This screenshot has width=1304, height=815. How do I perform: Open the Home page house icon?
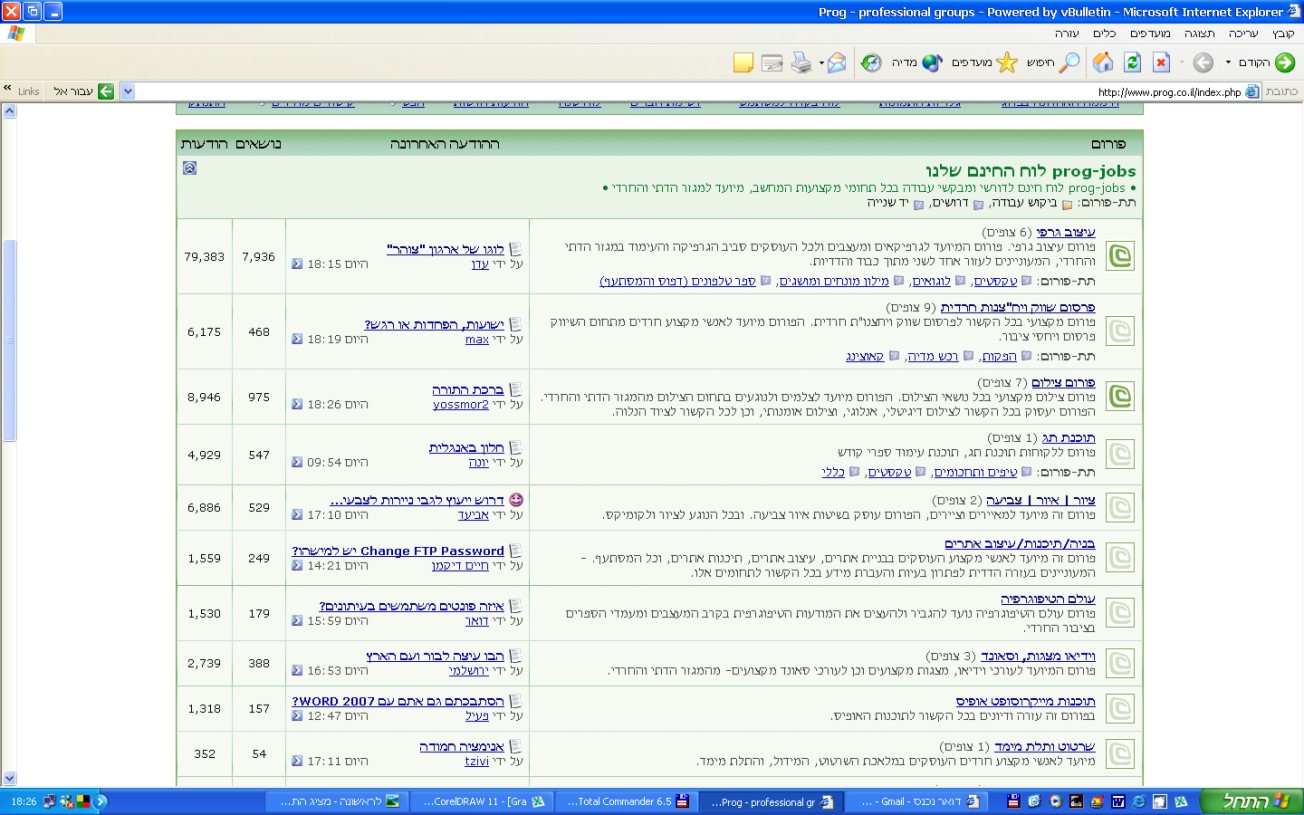coord(1103,63)
